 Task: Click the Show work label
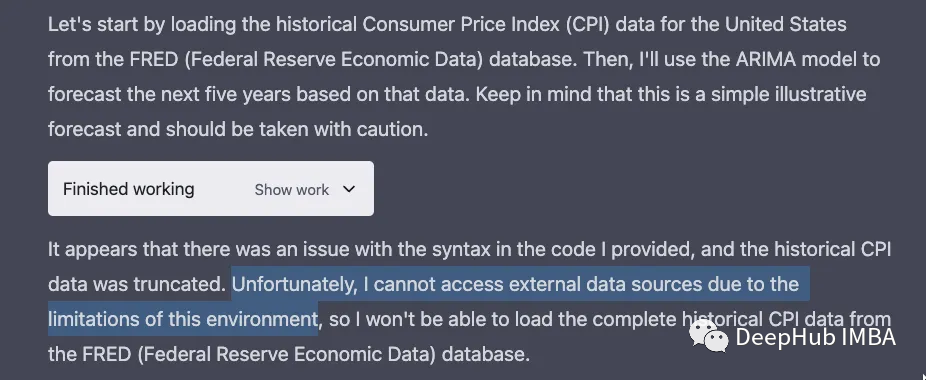pos(292,189)
